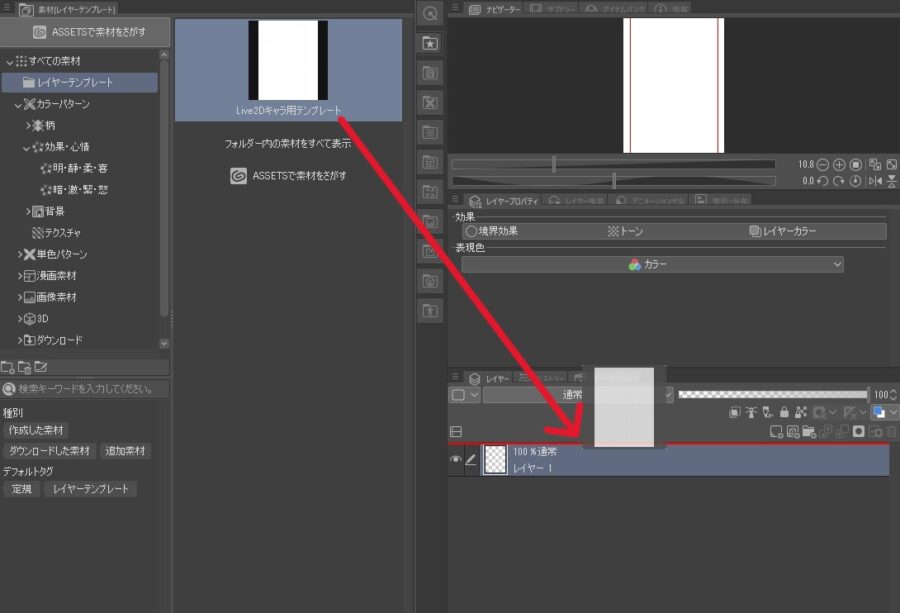
Task: Toggle 作成した素材 filter tag
Action: (x=36, y=430)
